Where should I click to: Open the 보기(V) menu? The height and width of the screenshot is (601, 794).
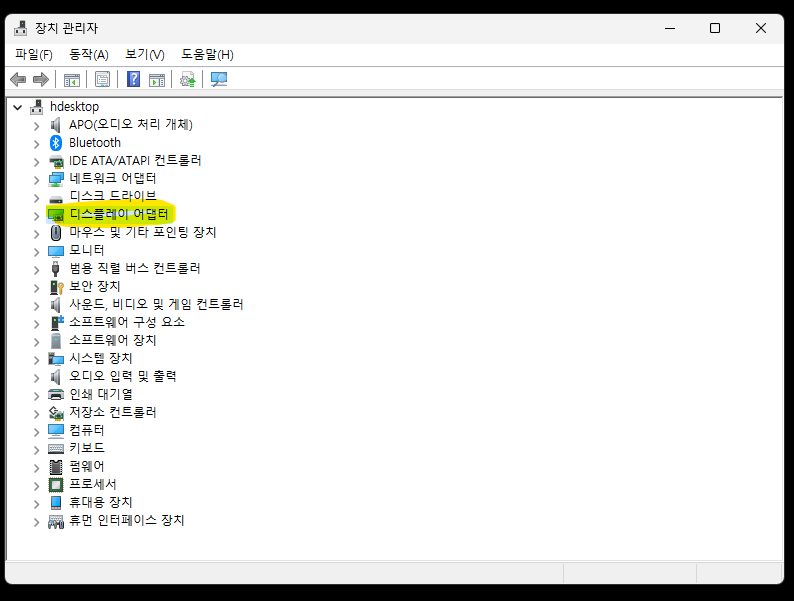[145, 54]
